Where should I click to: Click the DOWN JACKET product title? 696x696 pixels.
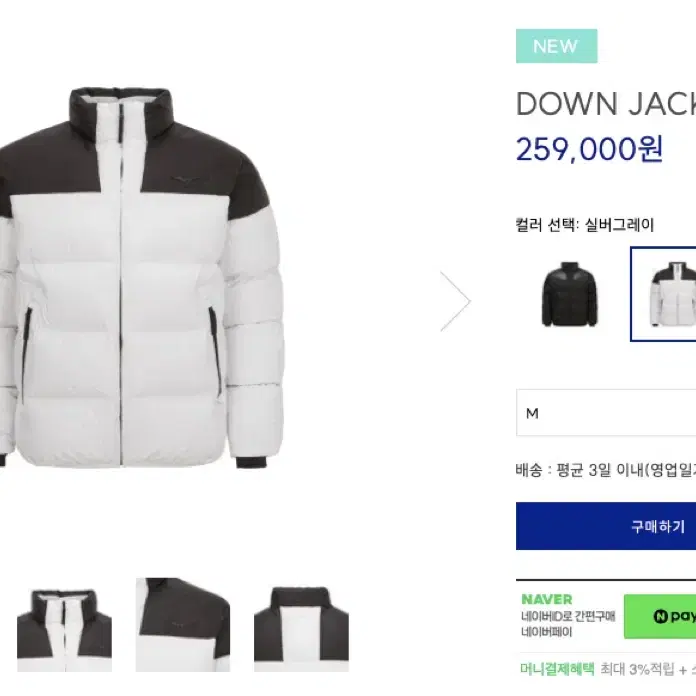pos(606,104)
